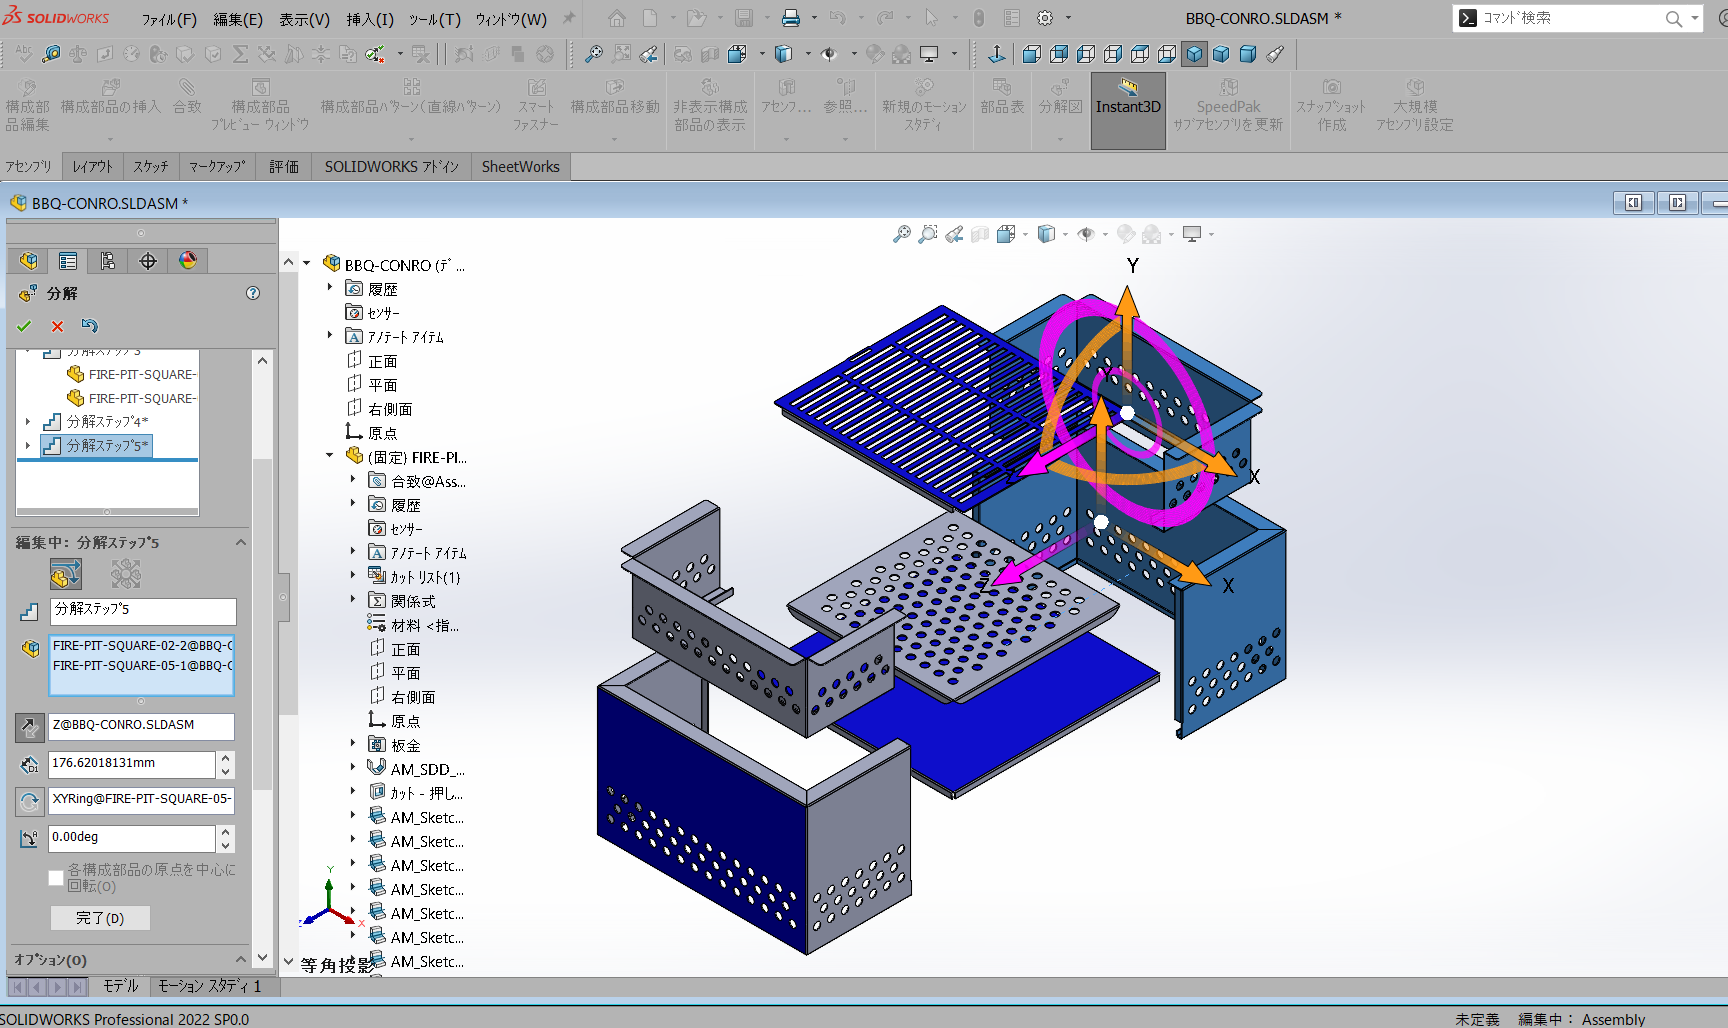Open the 挿入(I) menu
1728x1028 pixels.
coord(370,19)
